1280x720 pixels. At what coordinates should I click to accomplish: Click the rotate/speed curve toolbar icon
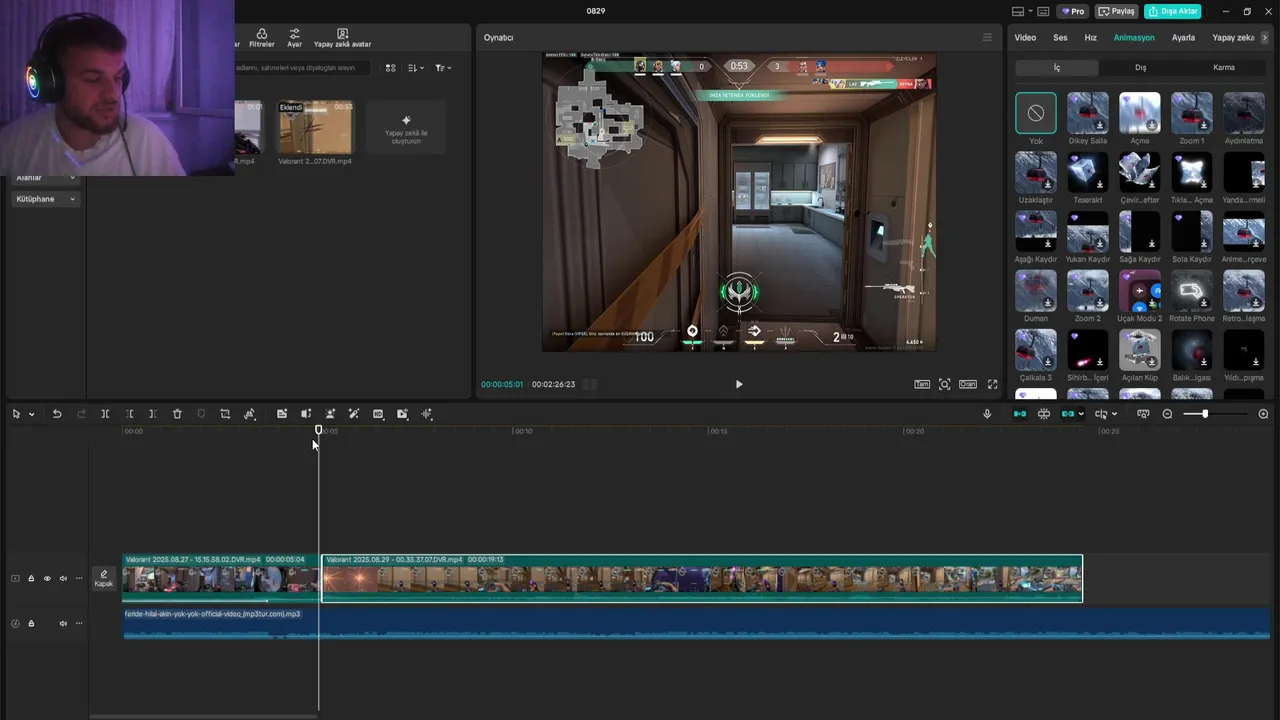coord(249,414)
